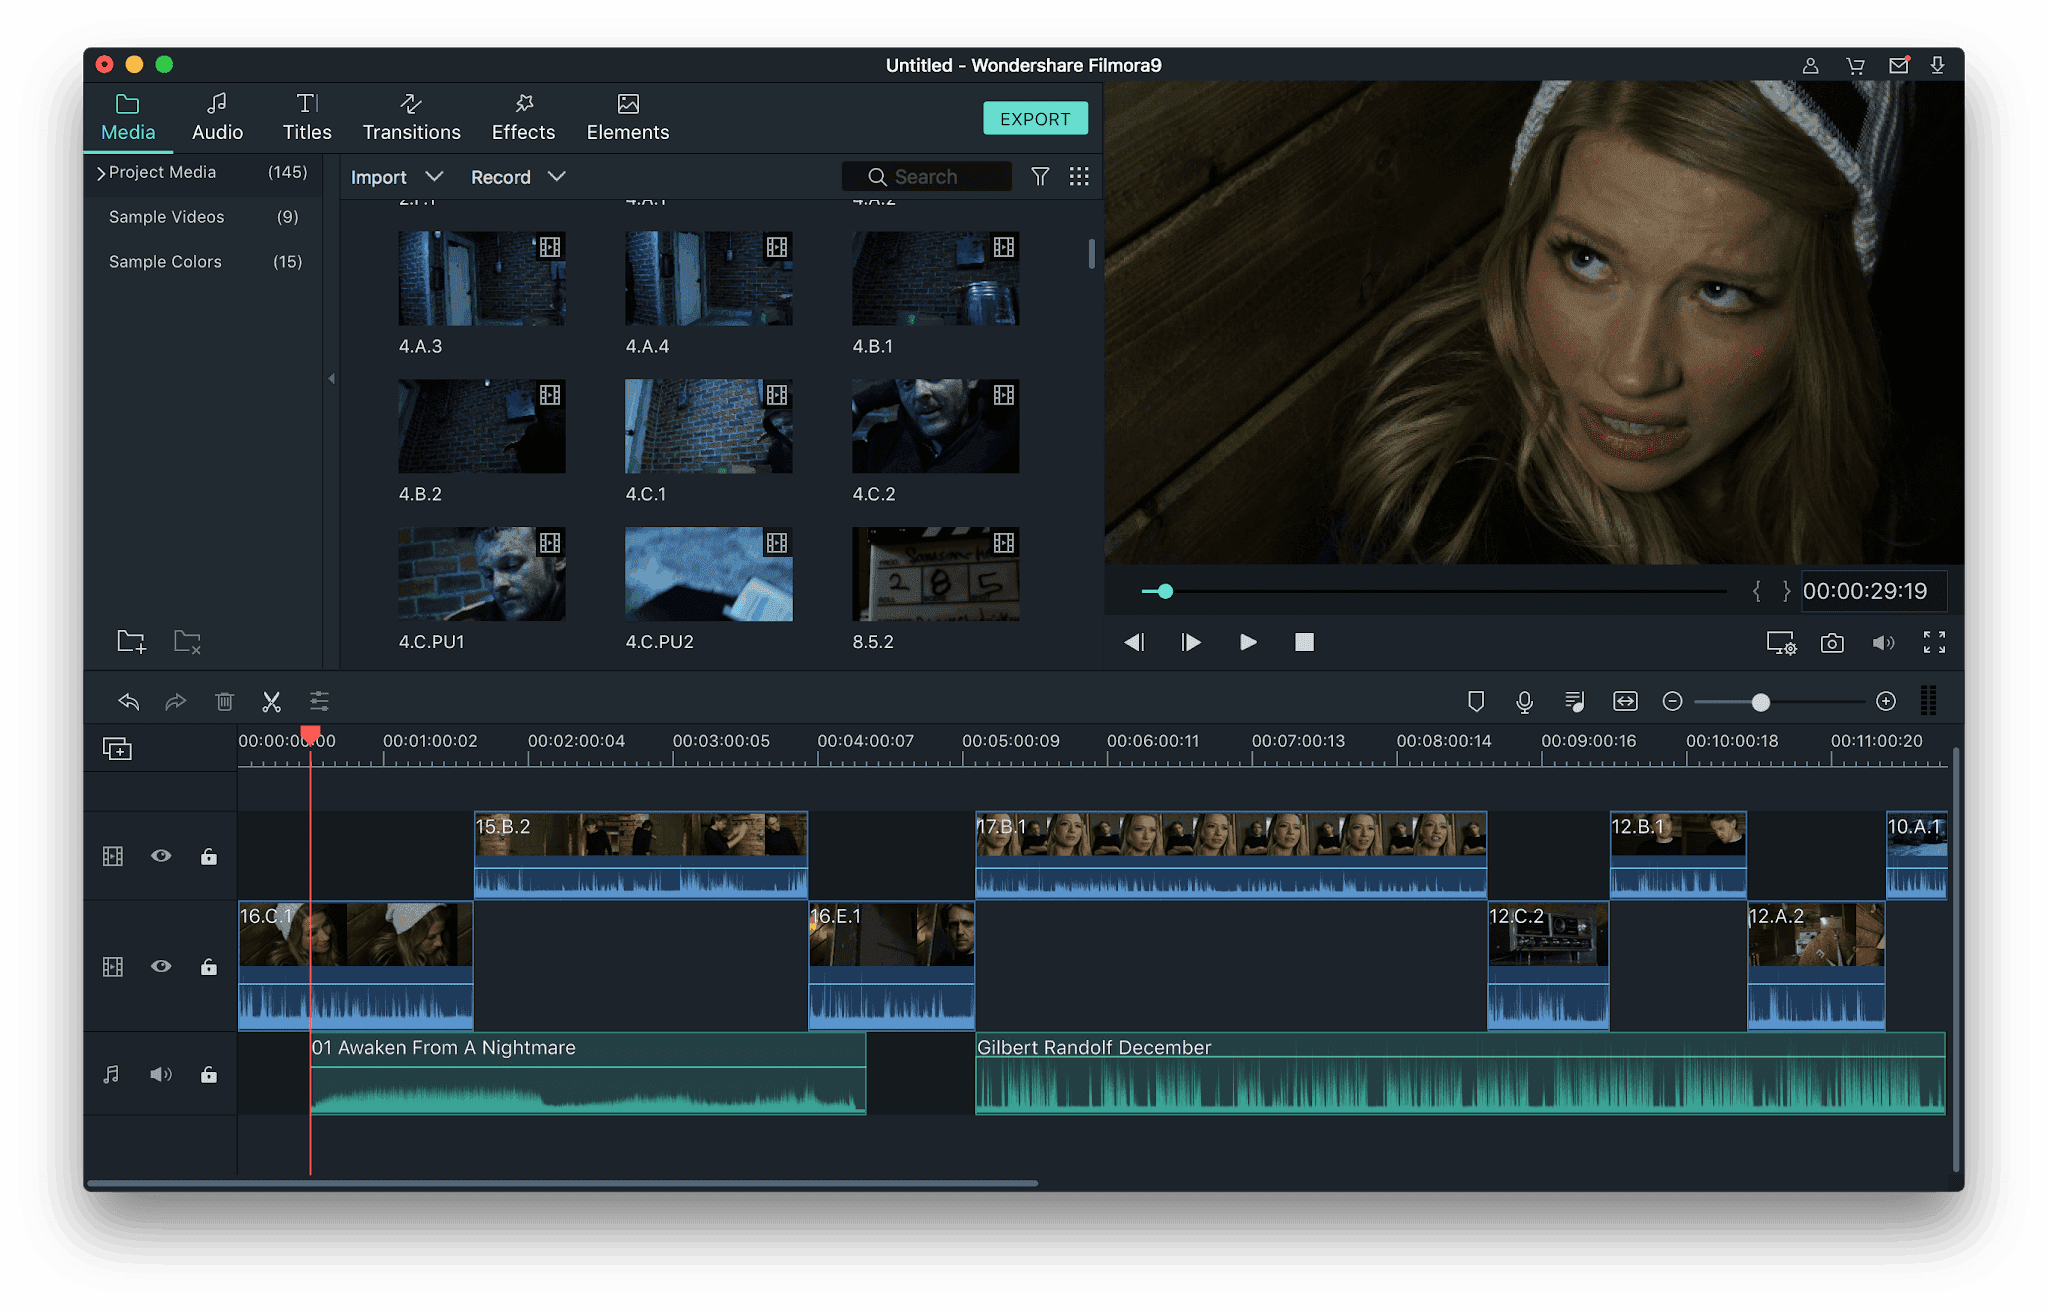Zoom out timeline with minus icon
This screenshot has height=1311, width=2048.
[x=1672, y=701]
